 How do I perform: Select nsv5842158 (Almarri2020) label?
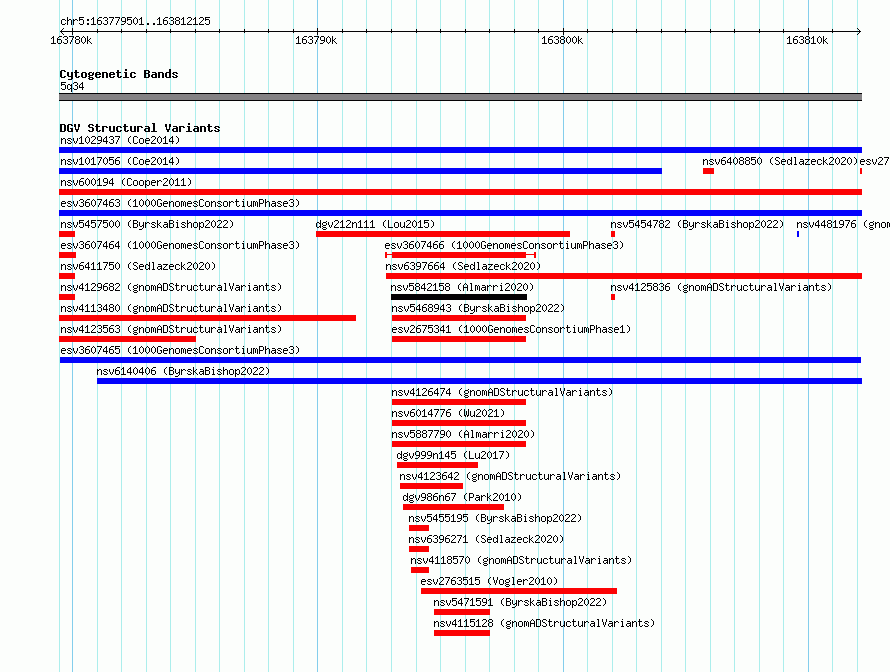click(462, 287)
